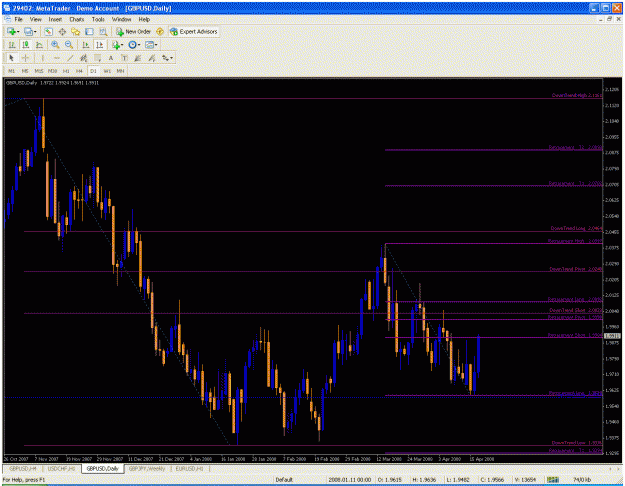625x486 pixels.
Task: Show the Terminal panel icon
Action: [x=89, y=31]
